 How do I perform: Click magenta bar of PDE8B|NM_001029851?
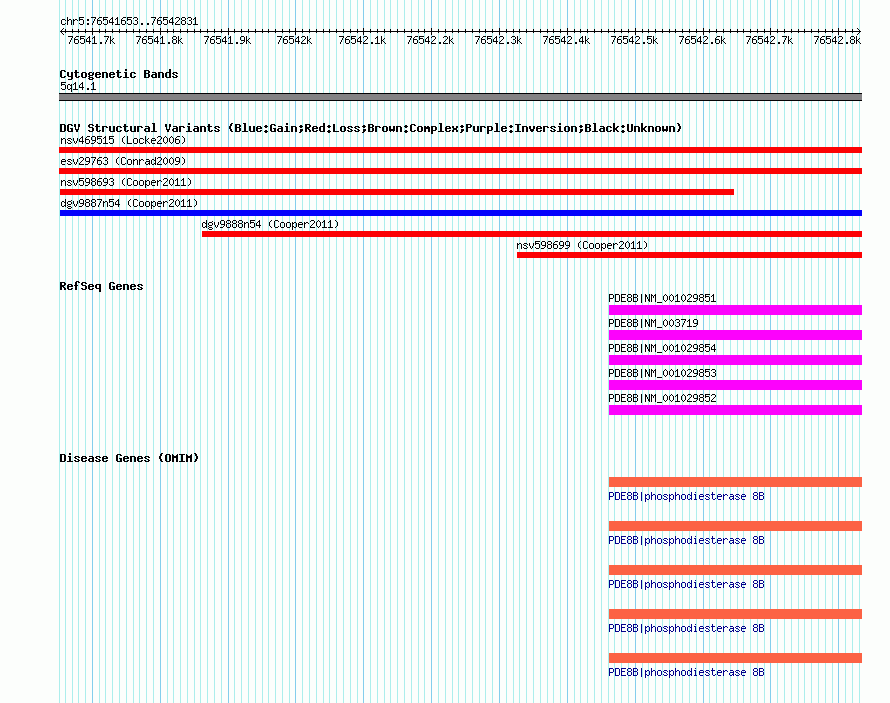click(x=735, y=310)
